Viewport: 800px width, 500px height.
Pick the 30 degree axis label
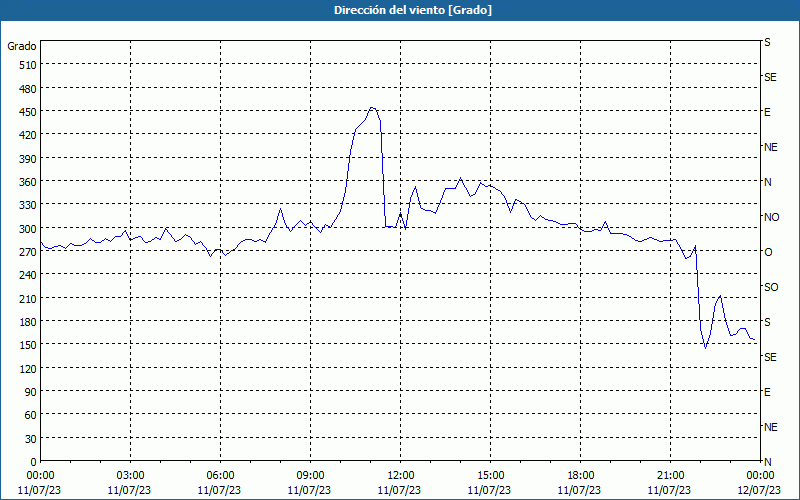point(31,439)
